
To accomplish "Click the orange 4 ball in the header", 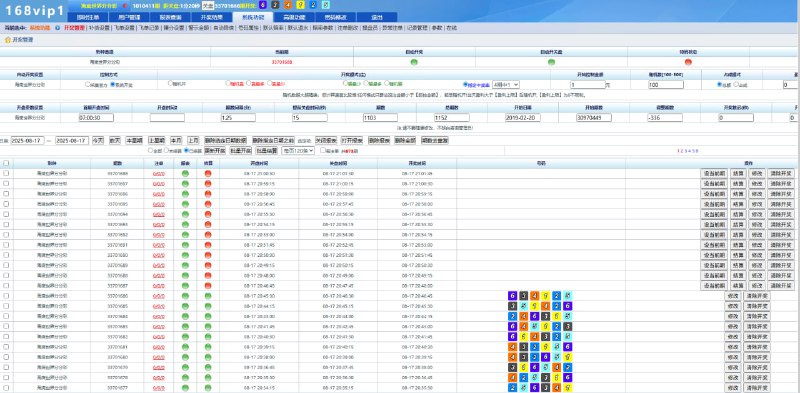I will [288, 5].
